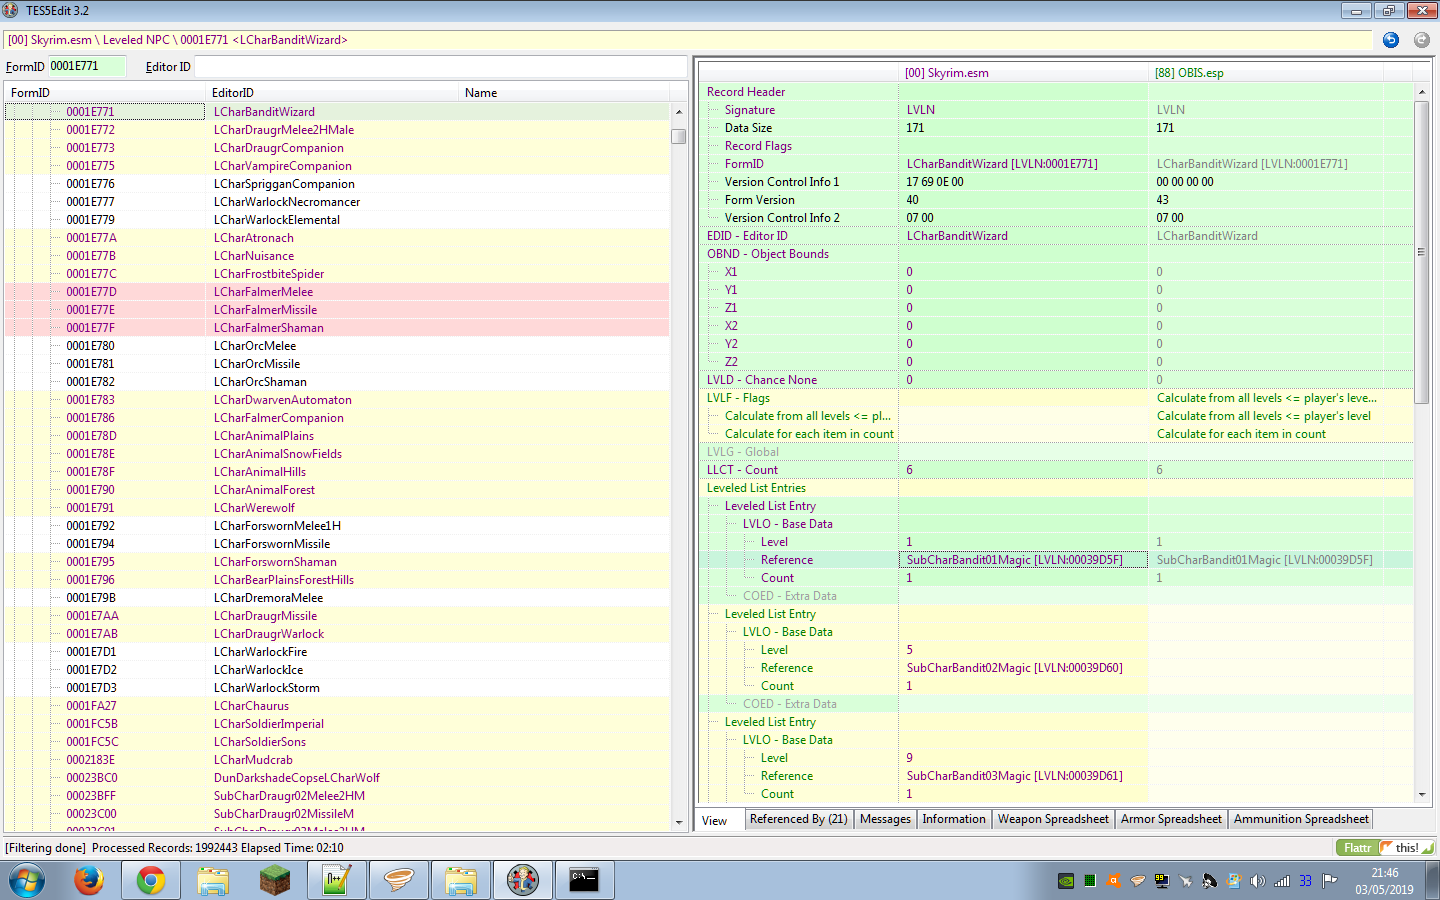This screenshot has width=1440, height=900.
Task: Open Armor Spreadsheet tab
Action: pos(1171,819)
